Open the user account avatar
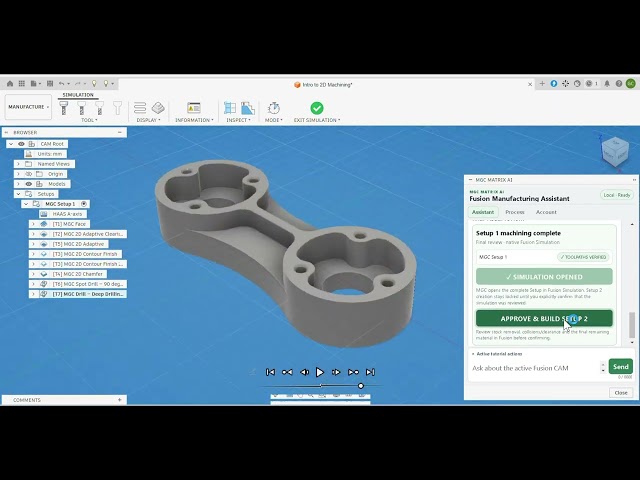 pyautogui.click(x=631, y=84)
